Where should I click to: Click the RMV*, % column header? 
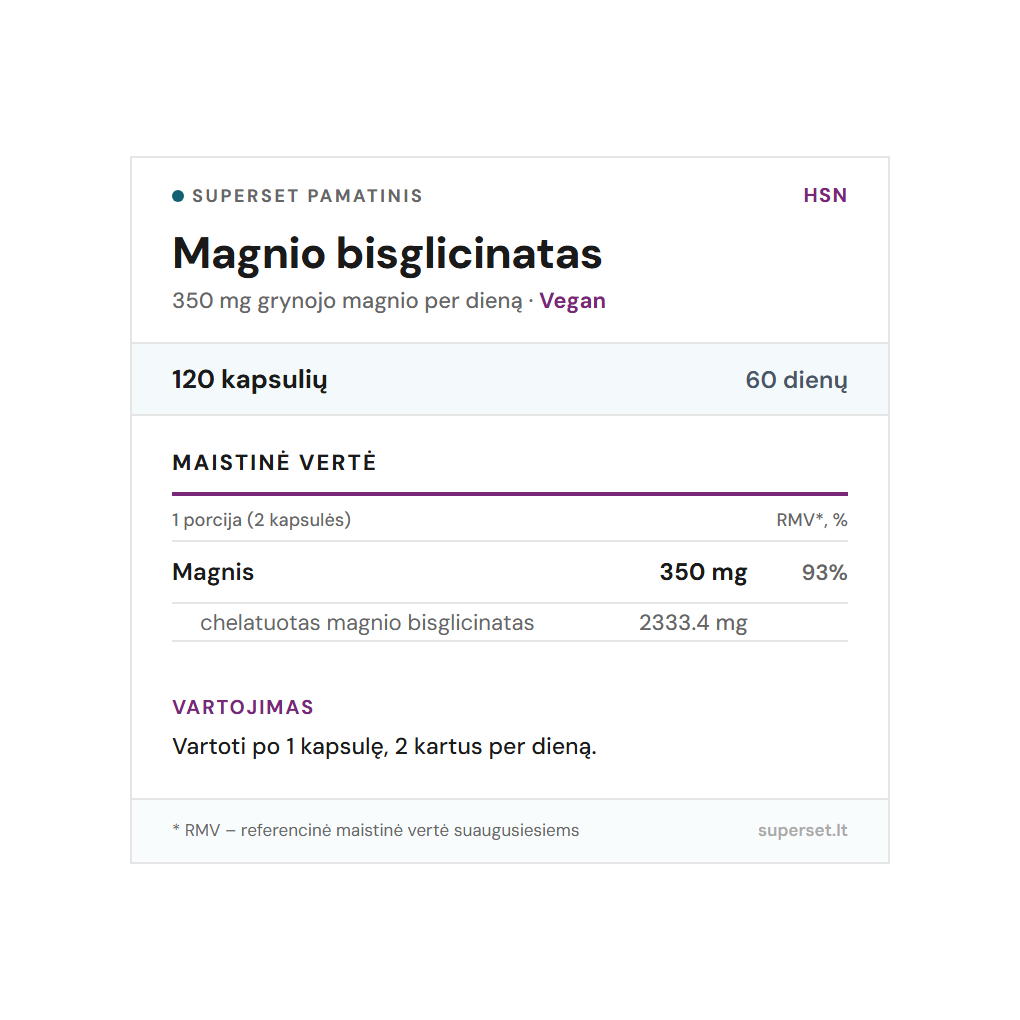pyautogui.click(x=811, y=520)
